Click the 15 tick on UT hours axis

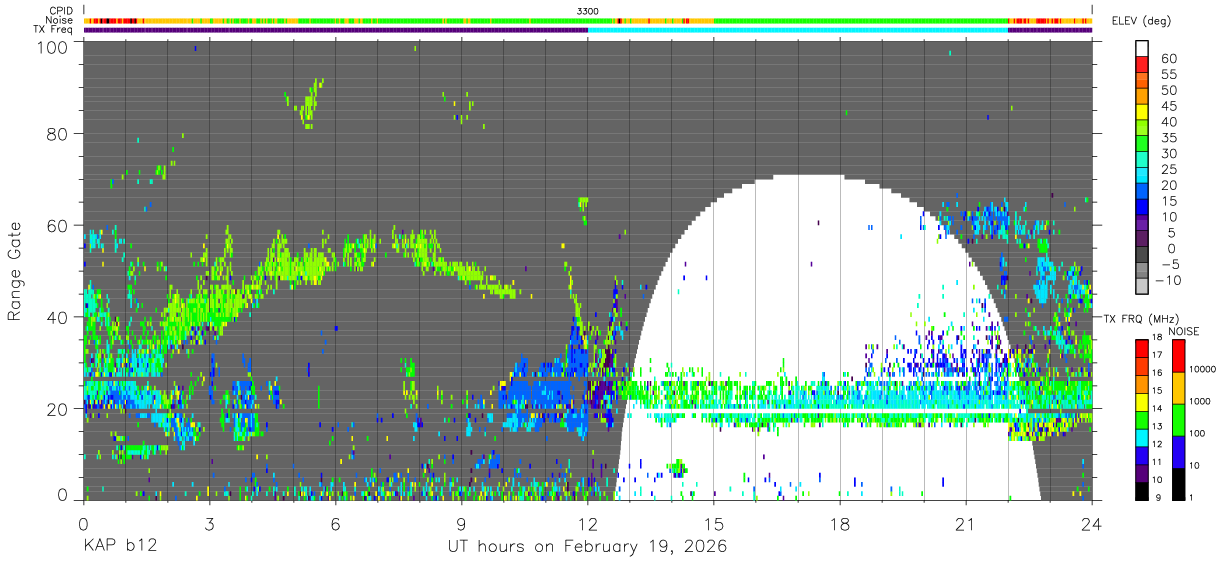point(714,523)
